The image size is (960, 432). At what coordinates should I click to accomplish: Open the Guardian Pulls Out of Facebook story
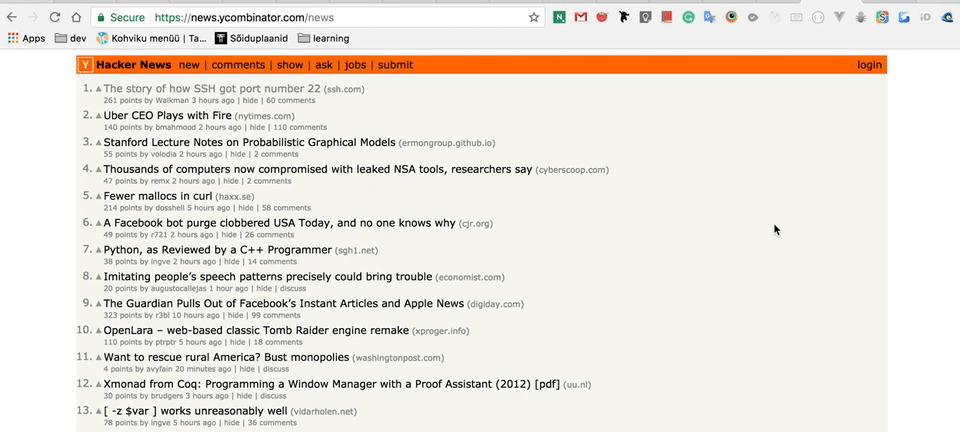(x=283, y=304)
